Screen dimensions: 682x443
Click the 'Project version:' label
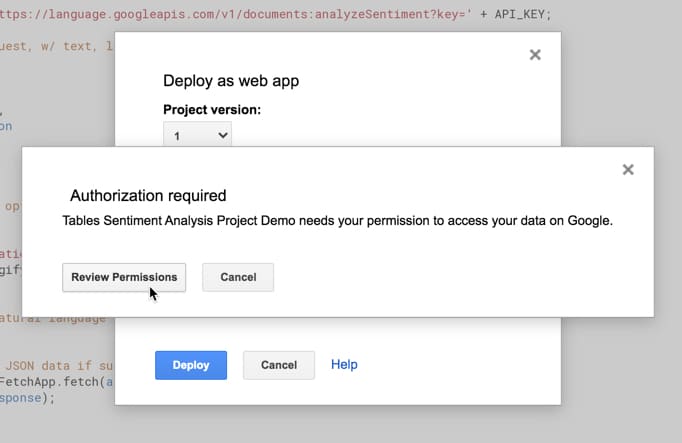(212, 110)
